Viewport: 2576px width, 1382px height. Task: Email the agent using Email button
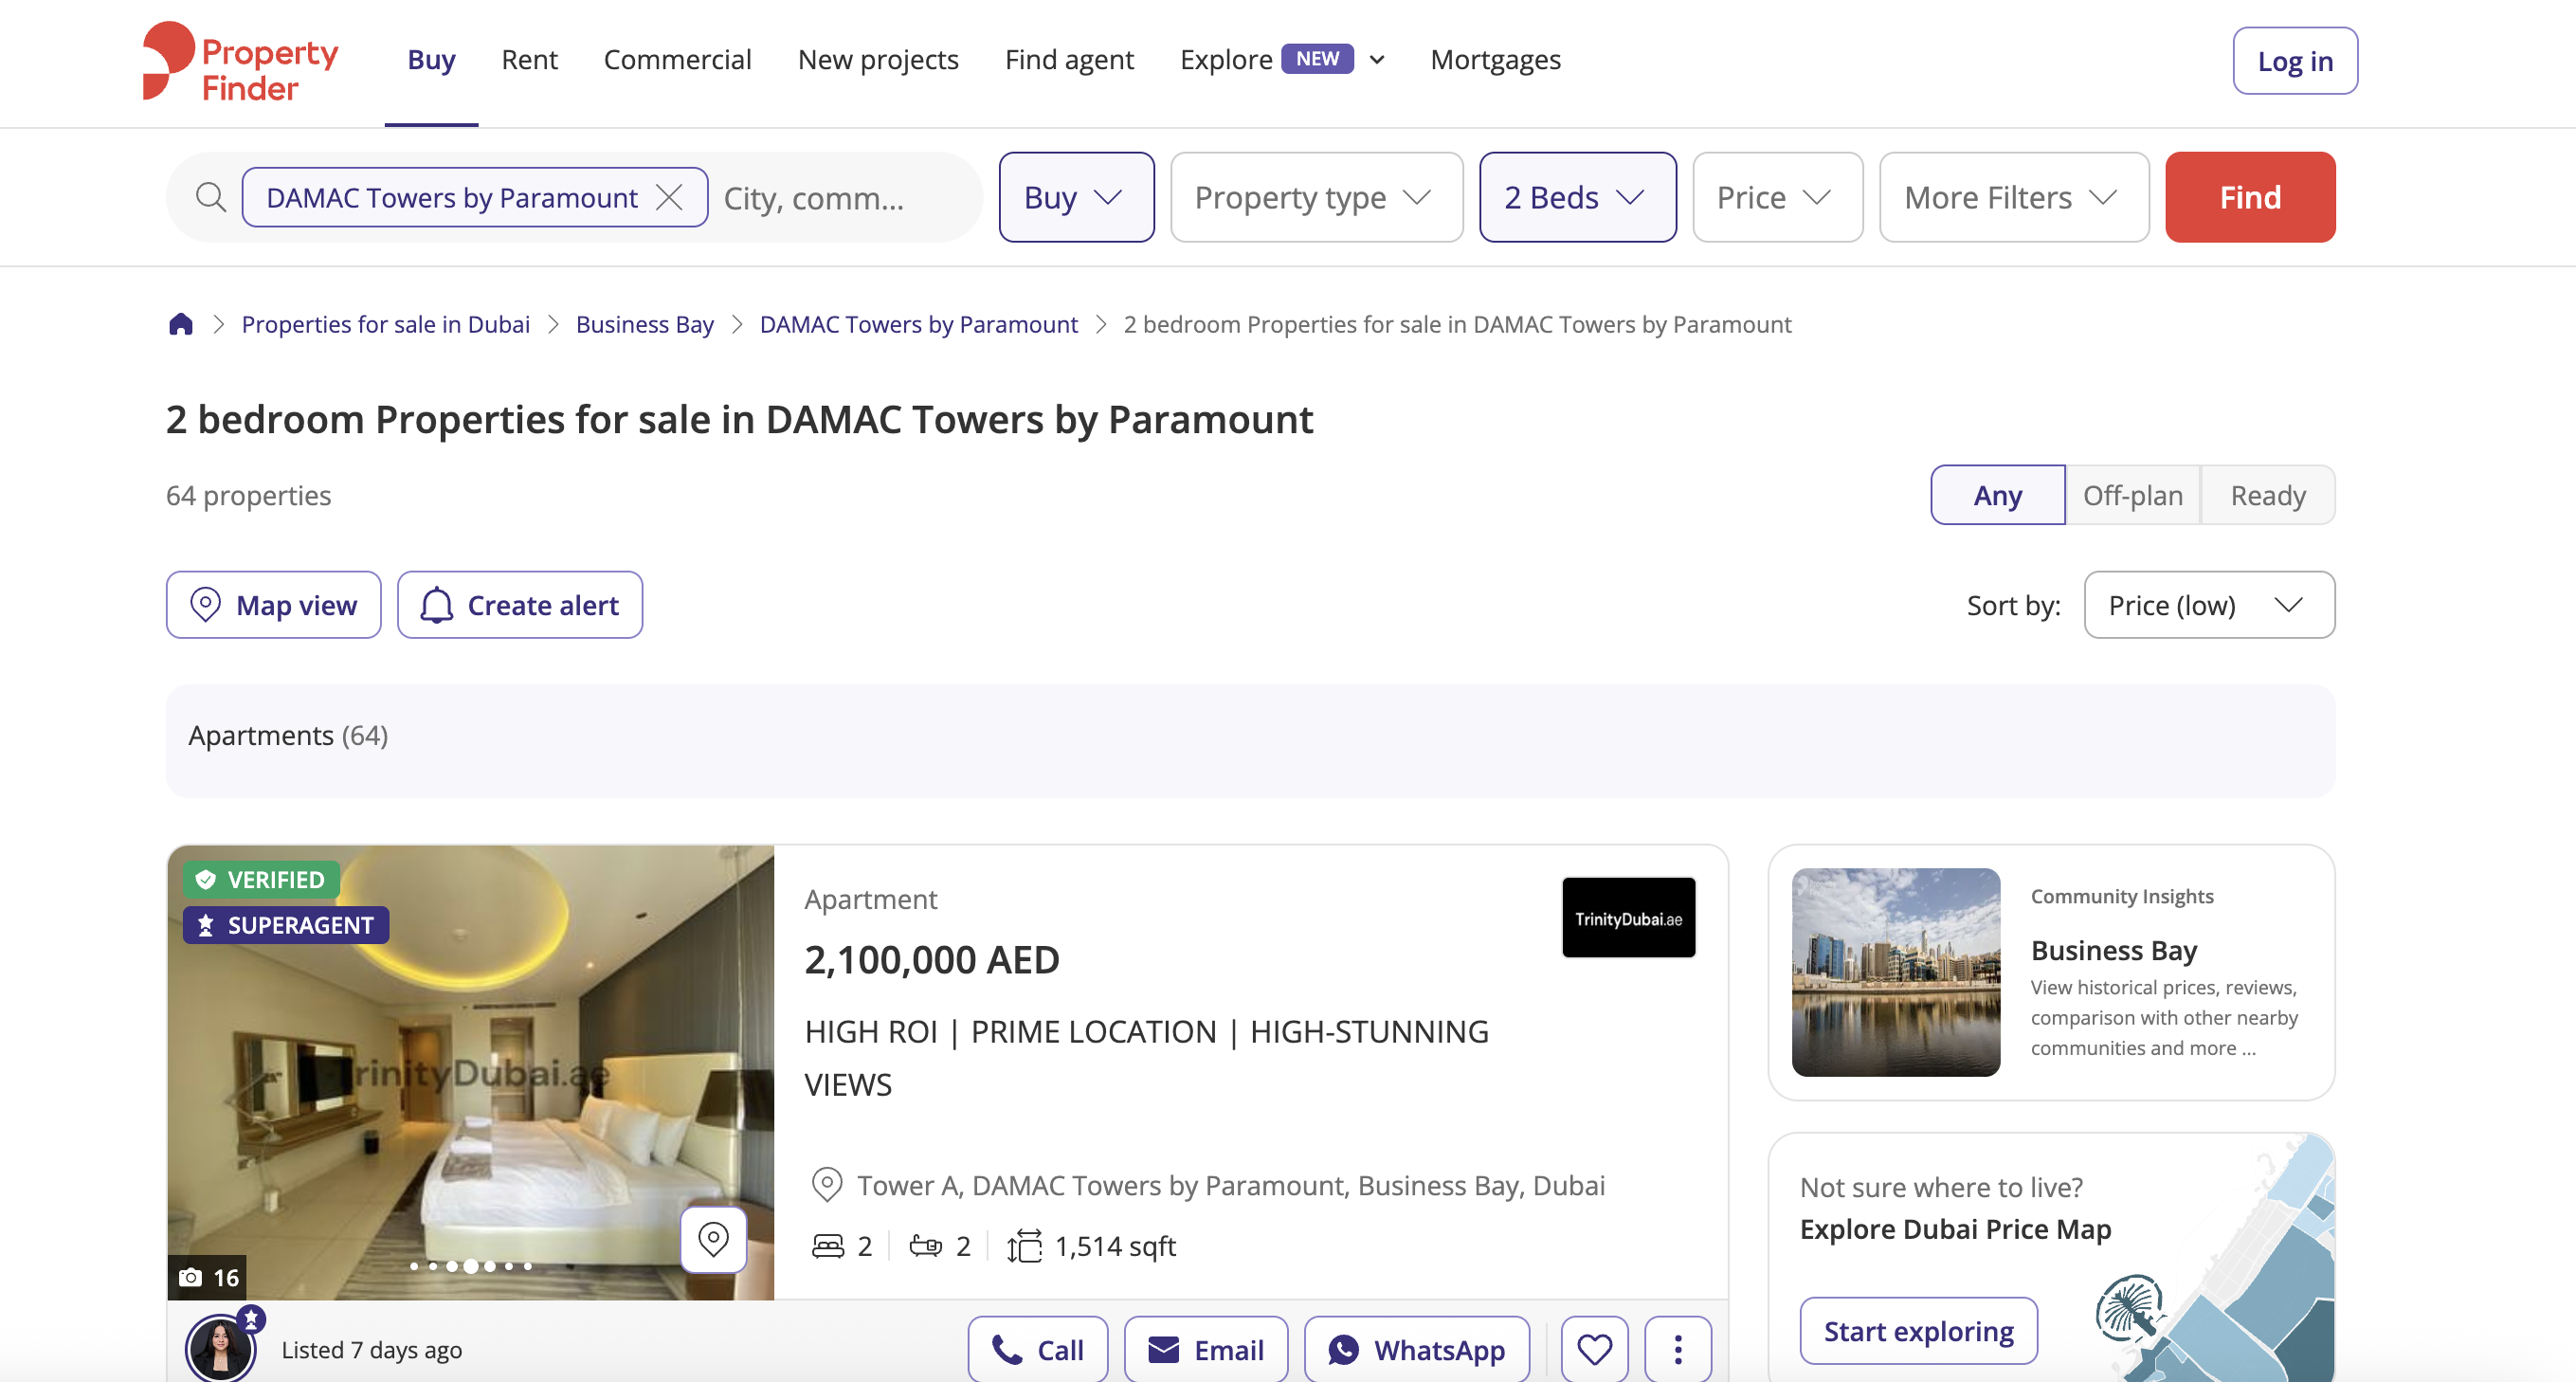tap(1205, 1349)
